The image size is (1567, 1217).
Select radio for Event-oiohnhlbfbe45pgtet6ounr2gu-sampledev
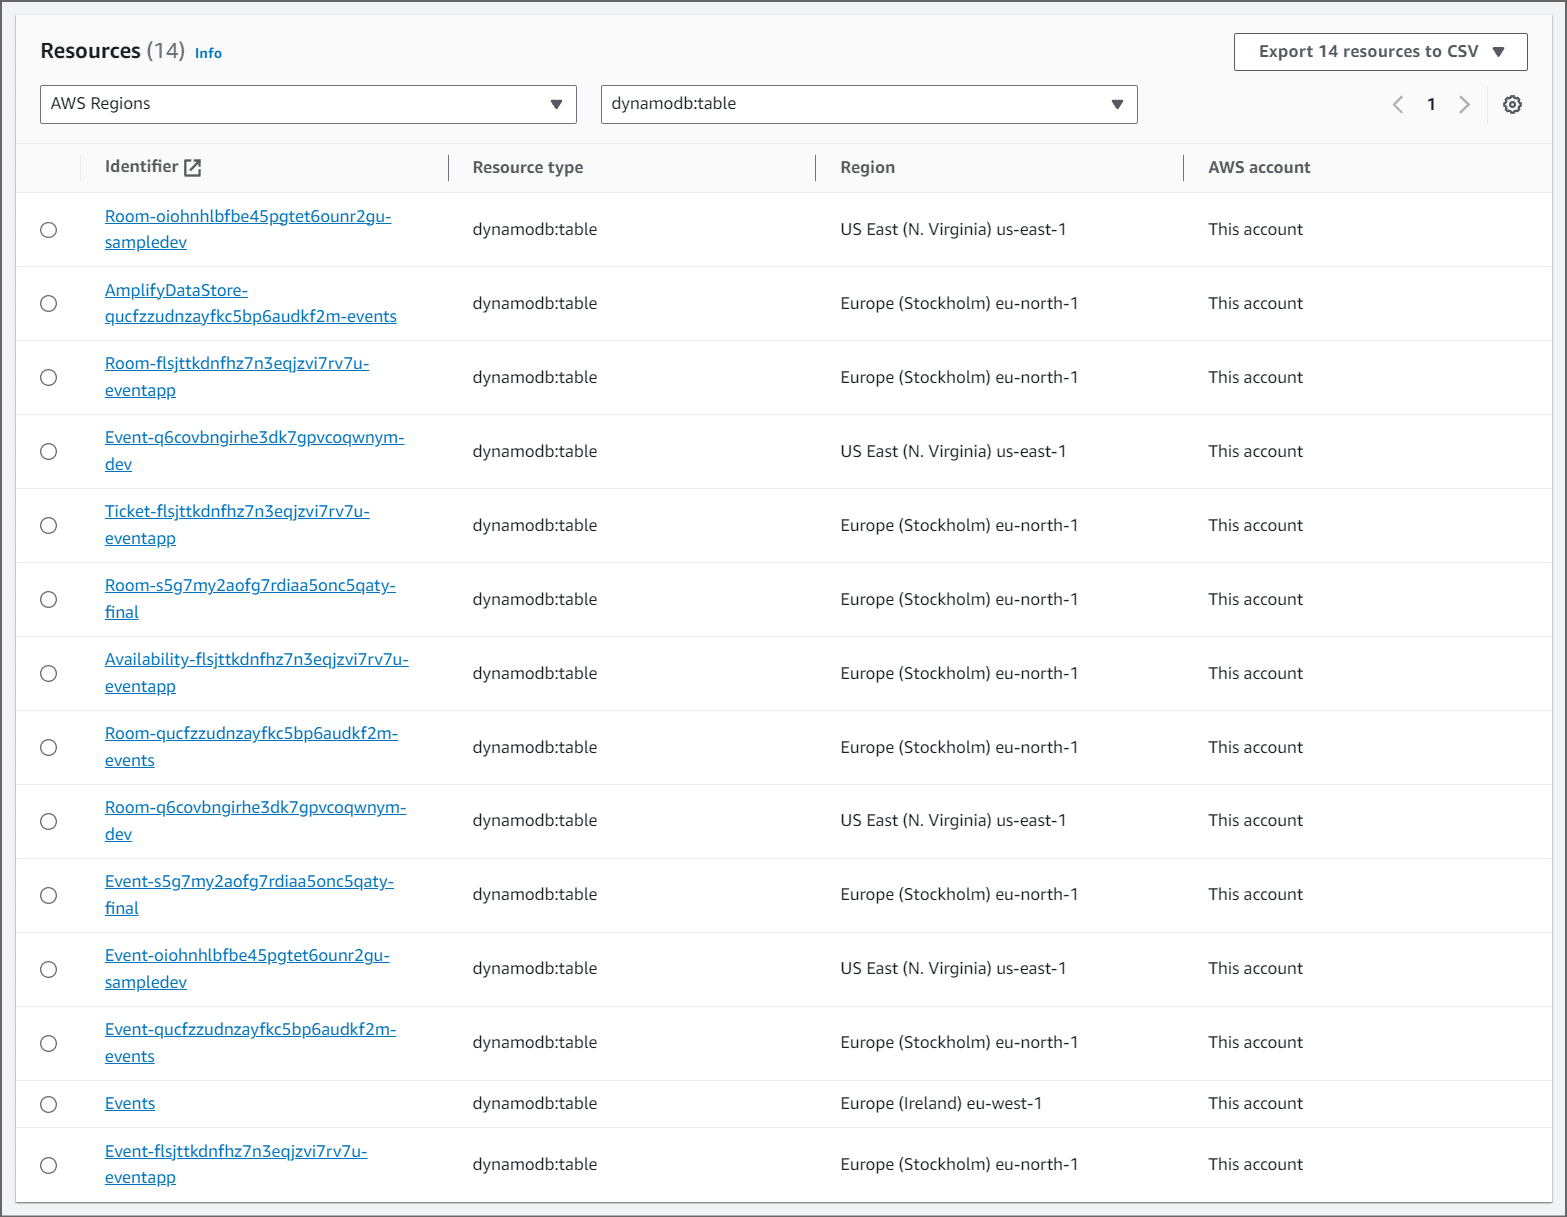[48, 970]
